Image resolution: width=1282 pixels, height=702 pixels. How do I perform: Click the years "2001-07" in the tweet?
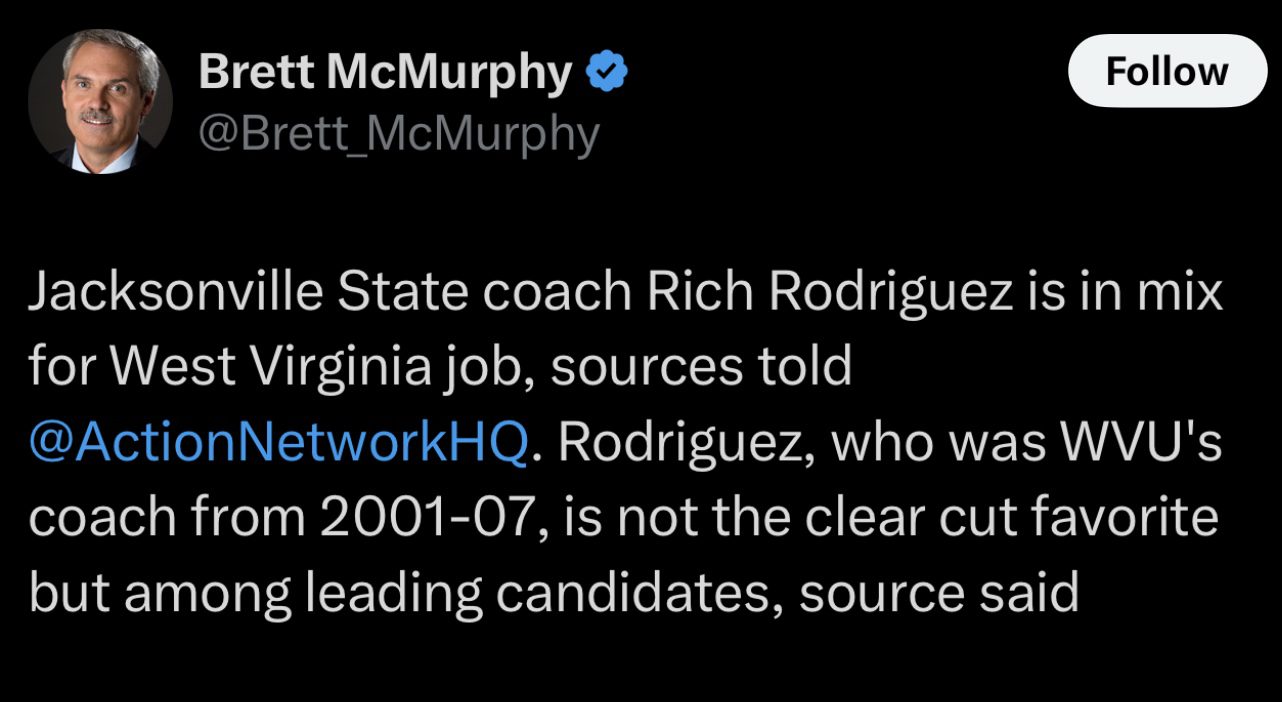(x=426, y=518)
